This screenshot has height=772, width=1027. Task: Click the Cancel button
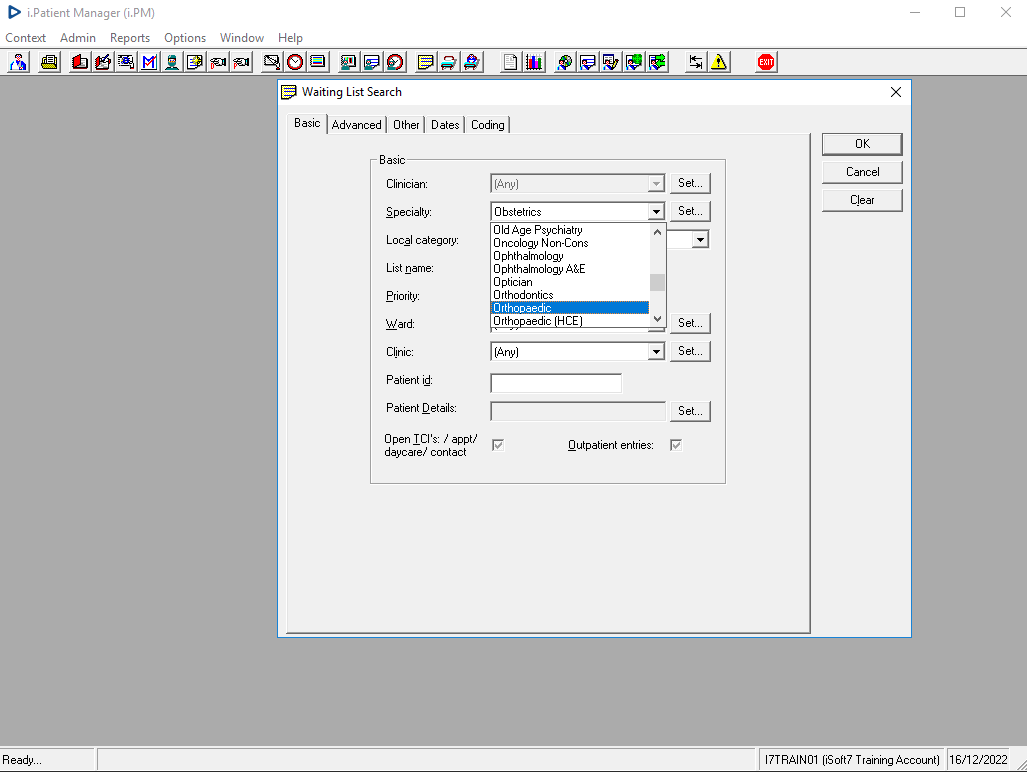click(x=862, y=172)
